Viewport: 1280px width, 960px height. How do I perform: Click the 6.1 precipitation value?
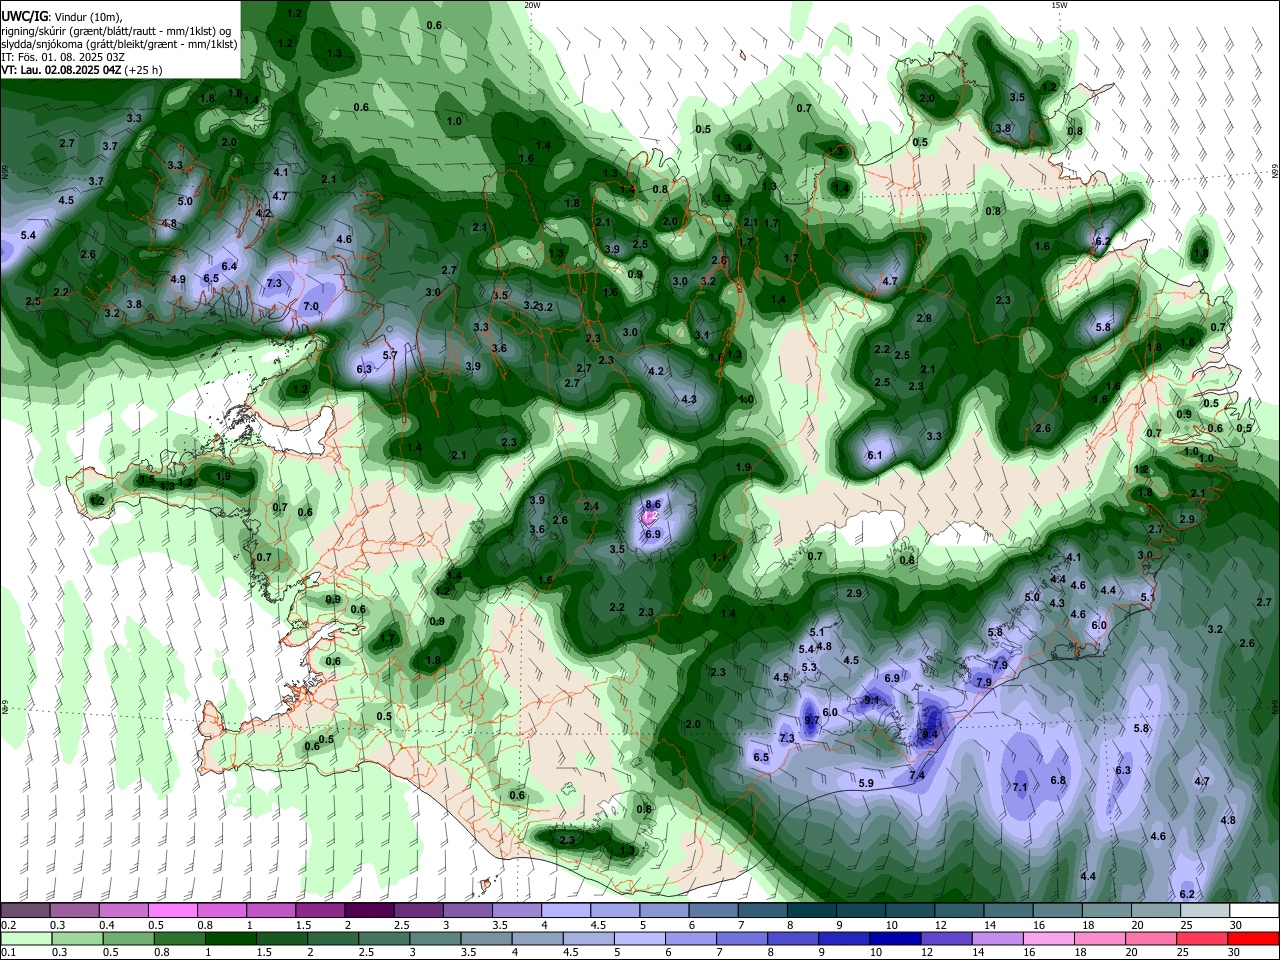pyautogui.click(x=874, y=455)
